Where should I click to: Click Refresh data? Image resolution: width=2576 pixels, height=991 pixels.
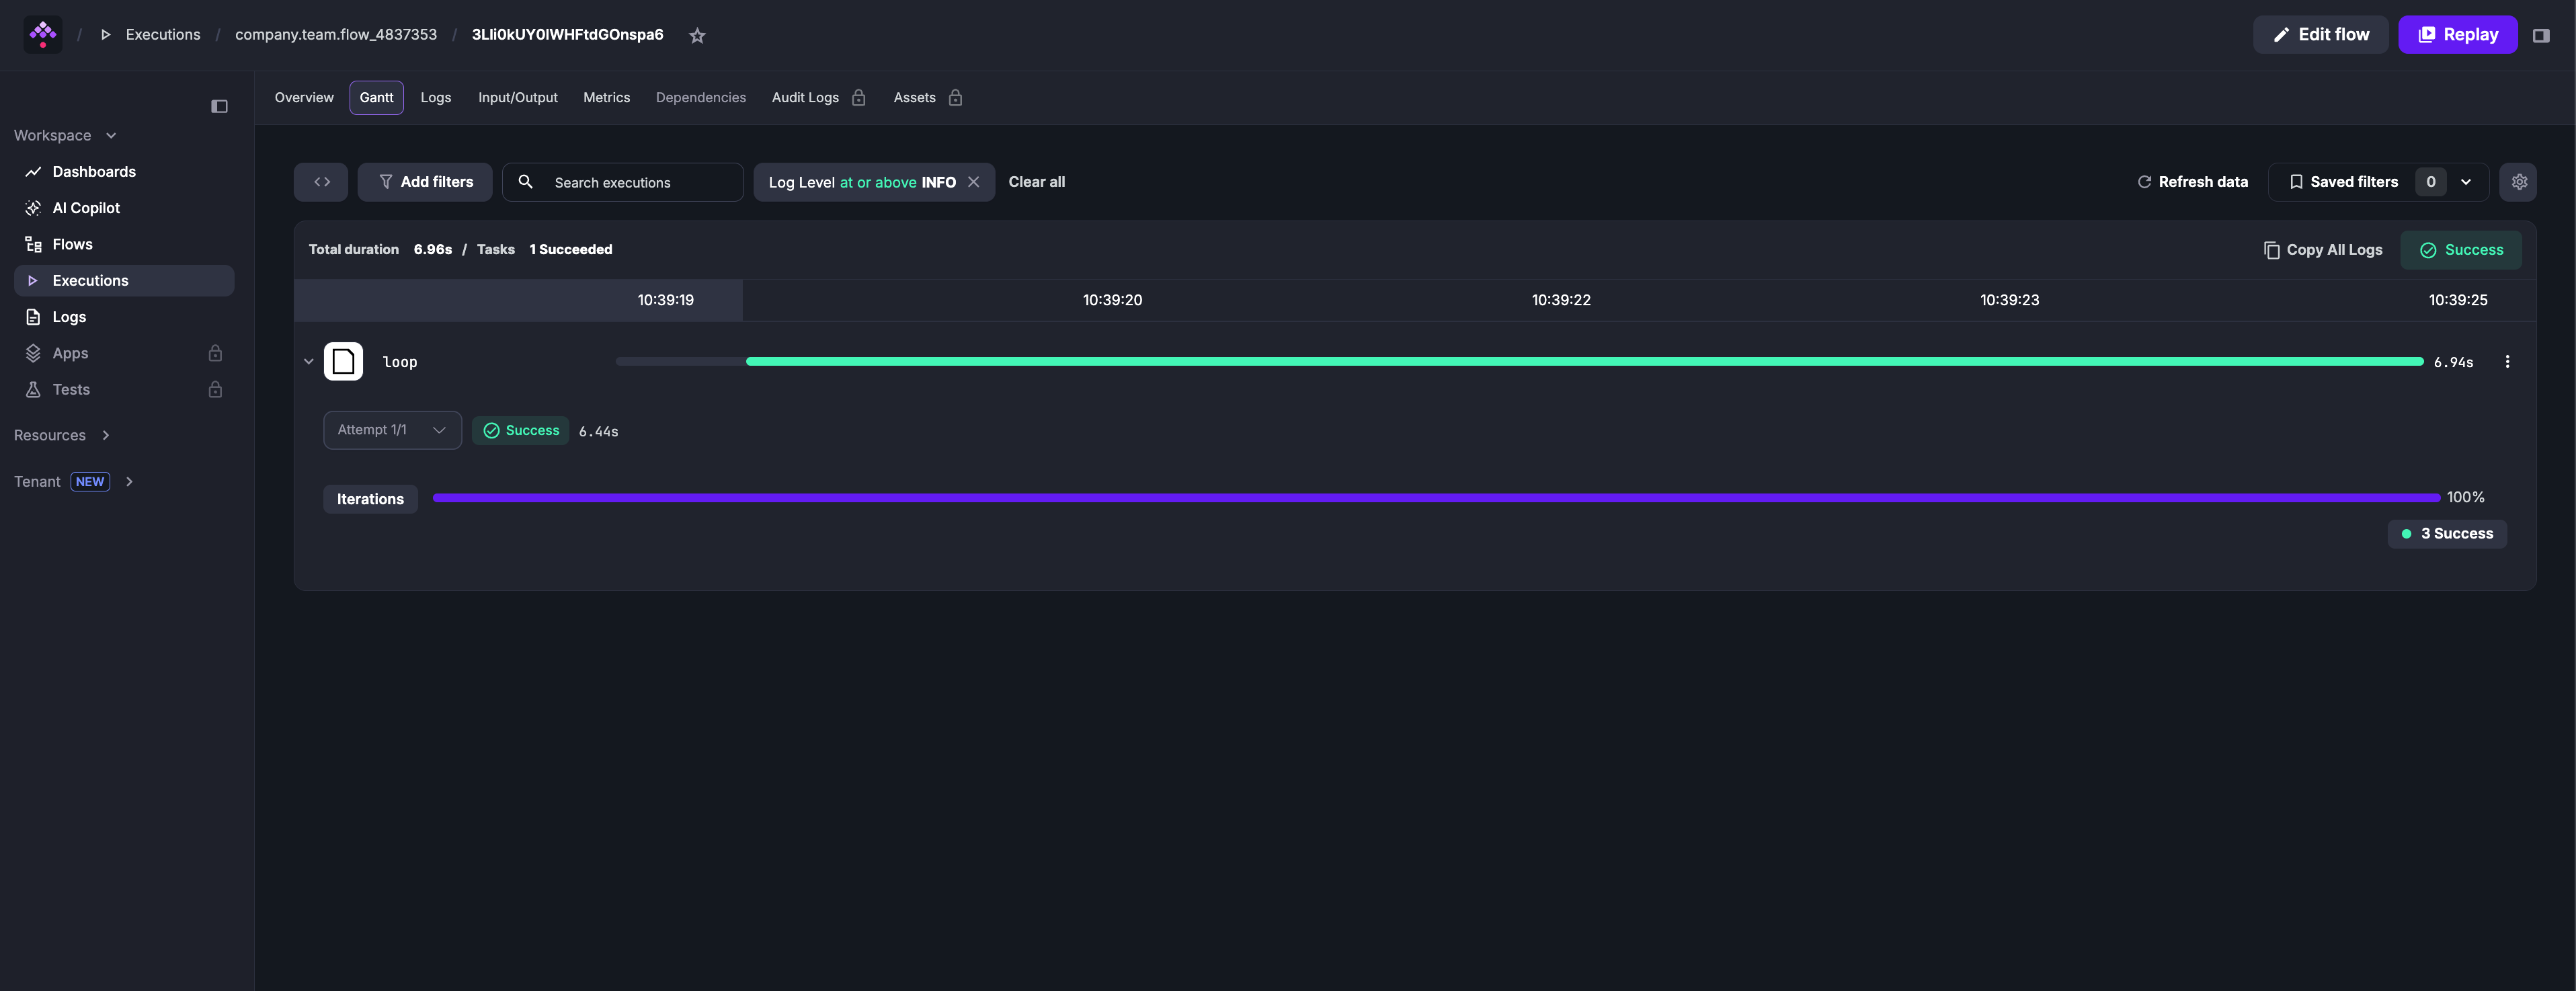2192,182
